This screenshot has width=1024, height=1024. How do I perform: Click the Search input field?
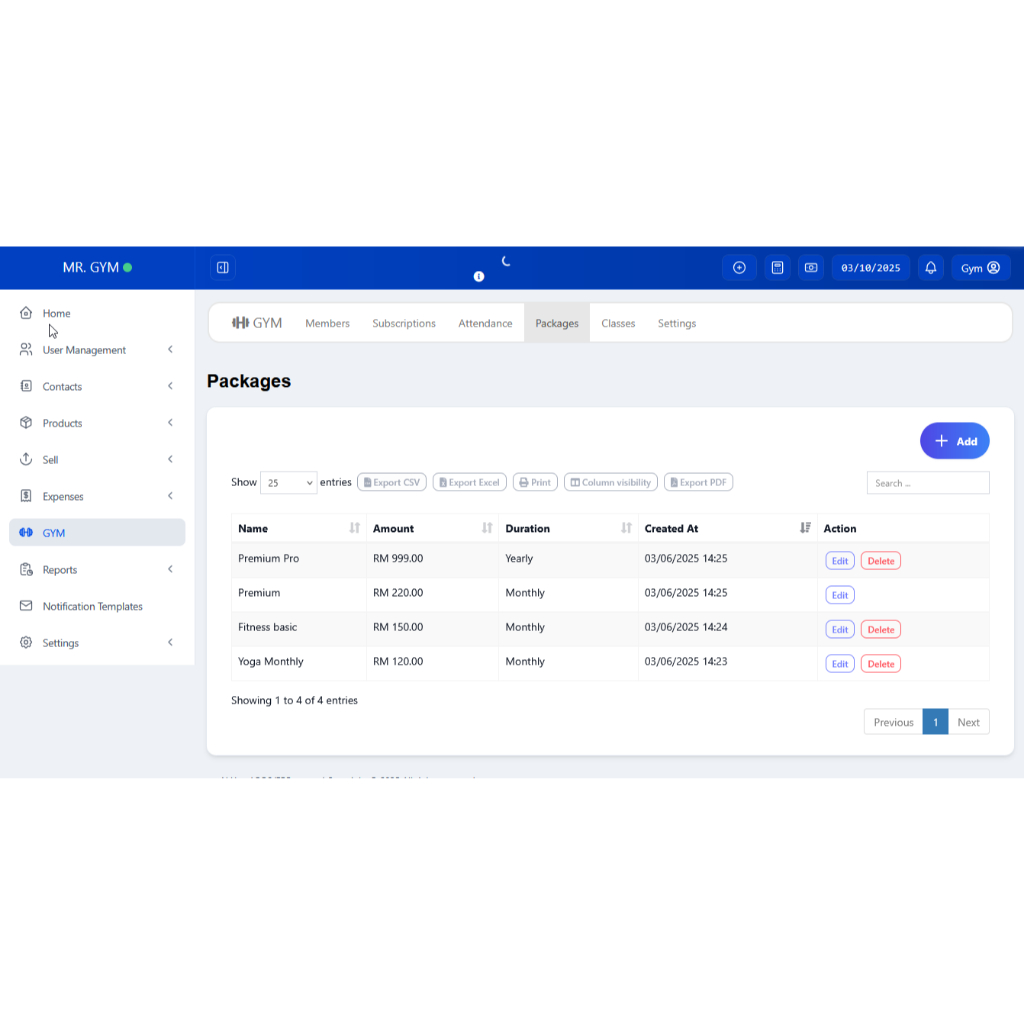pos(927,483)
